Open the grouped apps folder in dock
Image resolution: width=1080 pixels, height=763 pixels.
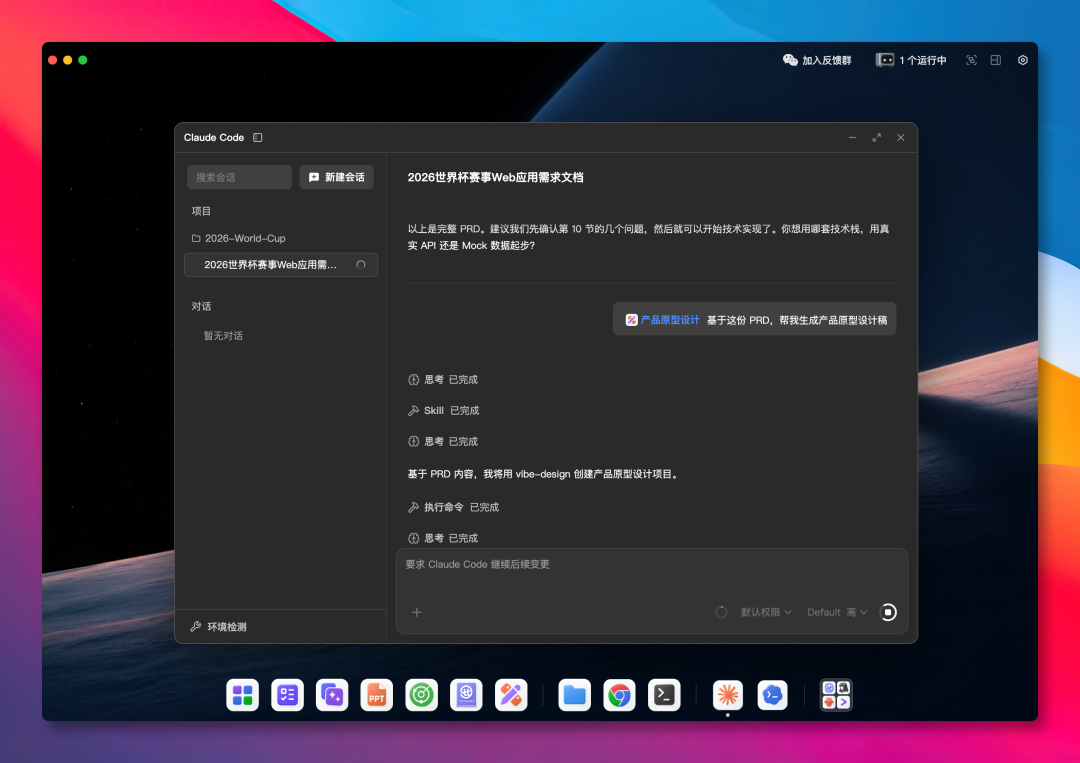pyautogui.click(x=836, y=696)
